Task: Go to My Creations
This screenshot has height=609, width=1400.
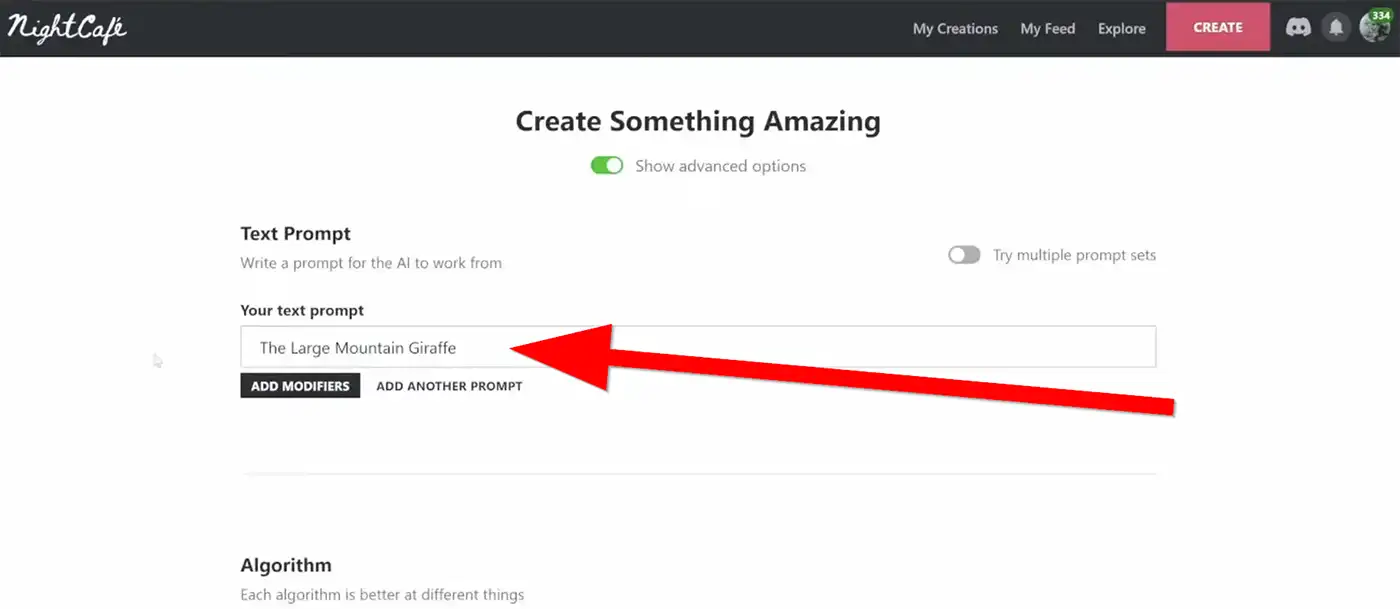Action: click(x=955, y=28)
